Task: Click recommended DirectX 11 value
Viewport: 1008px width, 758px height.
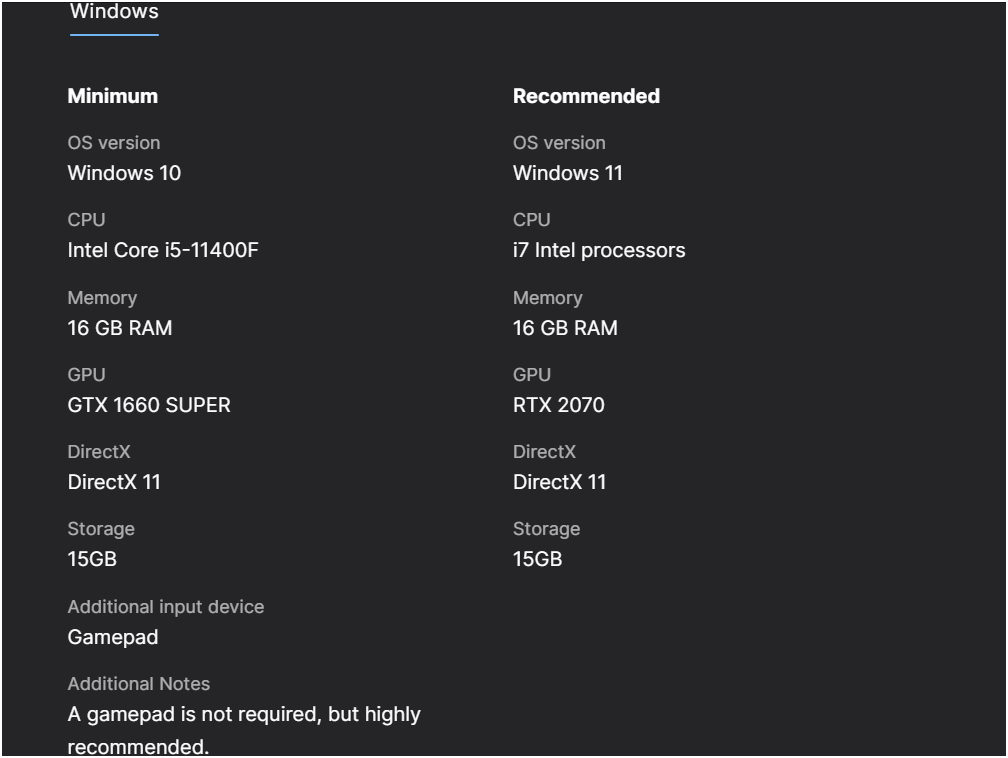Action: pyautogui.click(x=559, y=482)
